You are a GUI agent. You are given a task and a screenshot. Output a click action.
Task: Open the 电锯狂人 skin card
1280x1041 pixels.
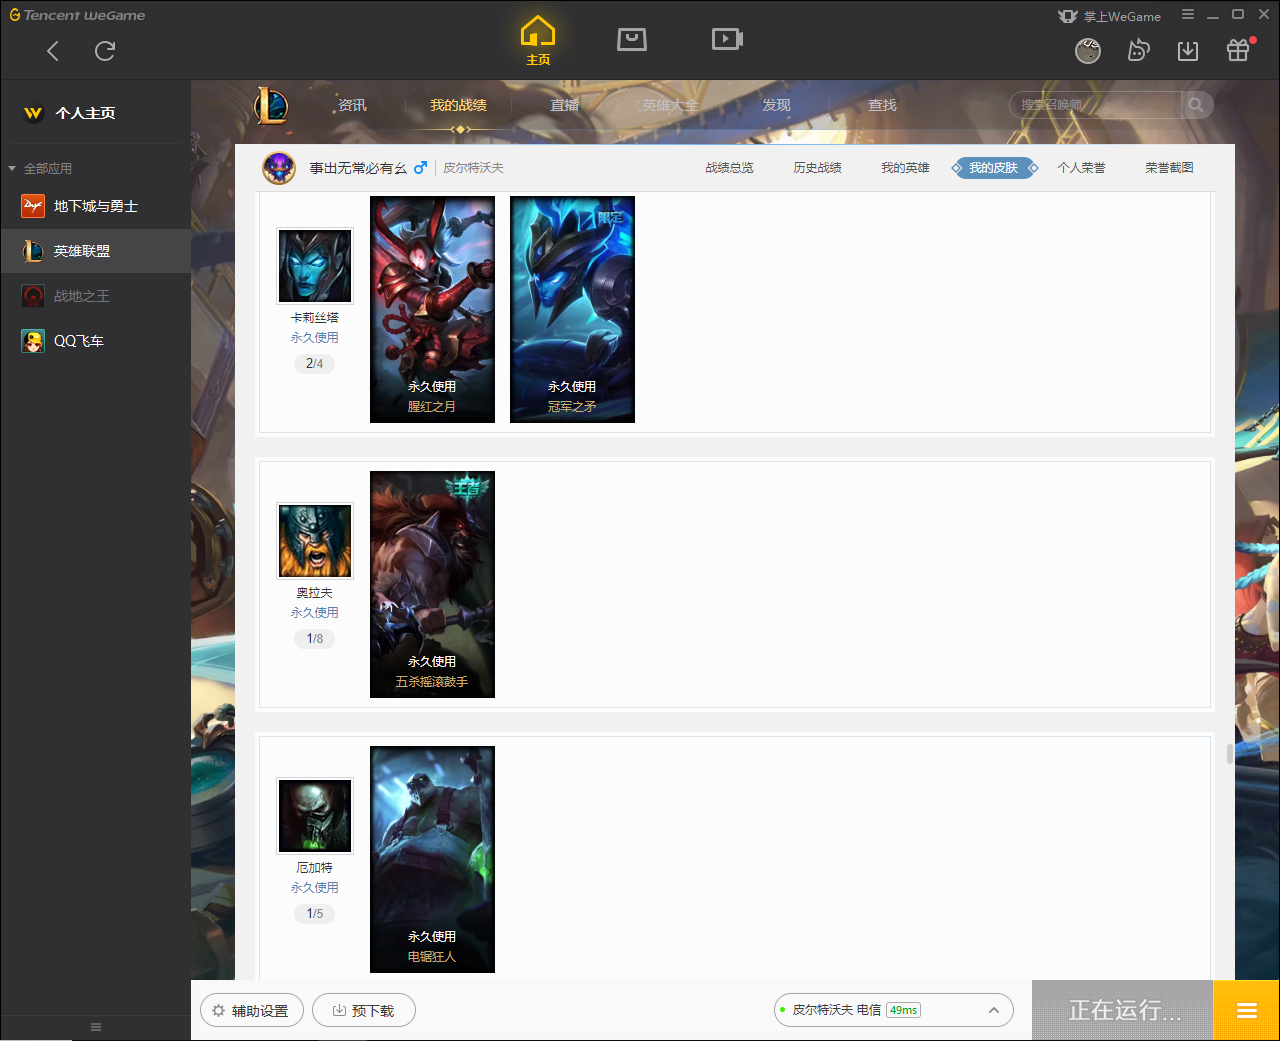pos(432,859)
